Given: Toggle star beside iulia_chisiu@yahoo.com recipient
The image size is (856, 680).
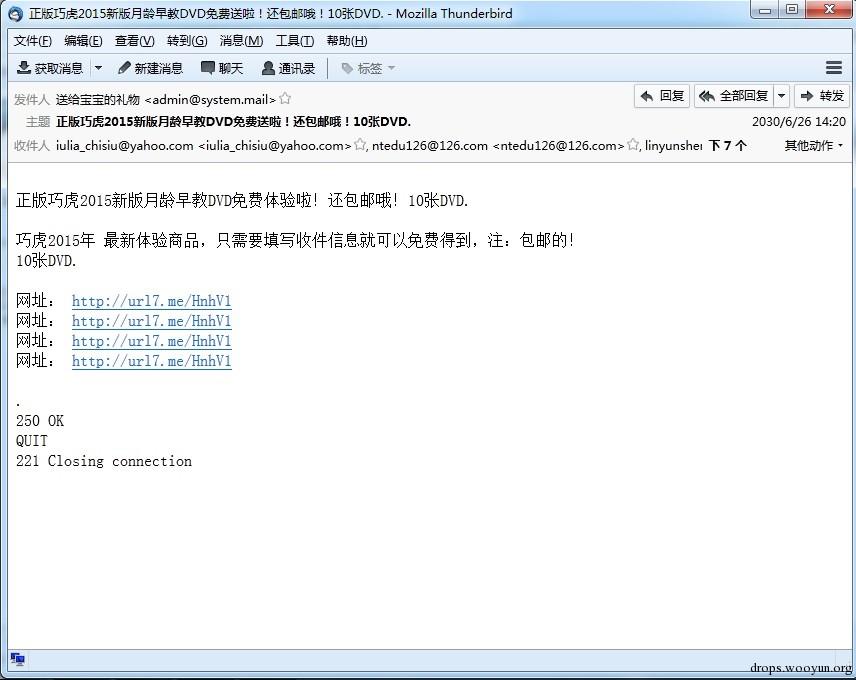Looking at the screenshot, I should pyautogui.click(x=360, y=145).
